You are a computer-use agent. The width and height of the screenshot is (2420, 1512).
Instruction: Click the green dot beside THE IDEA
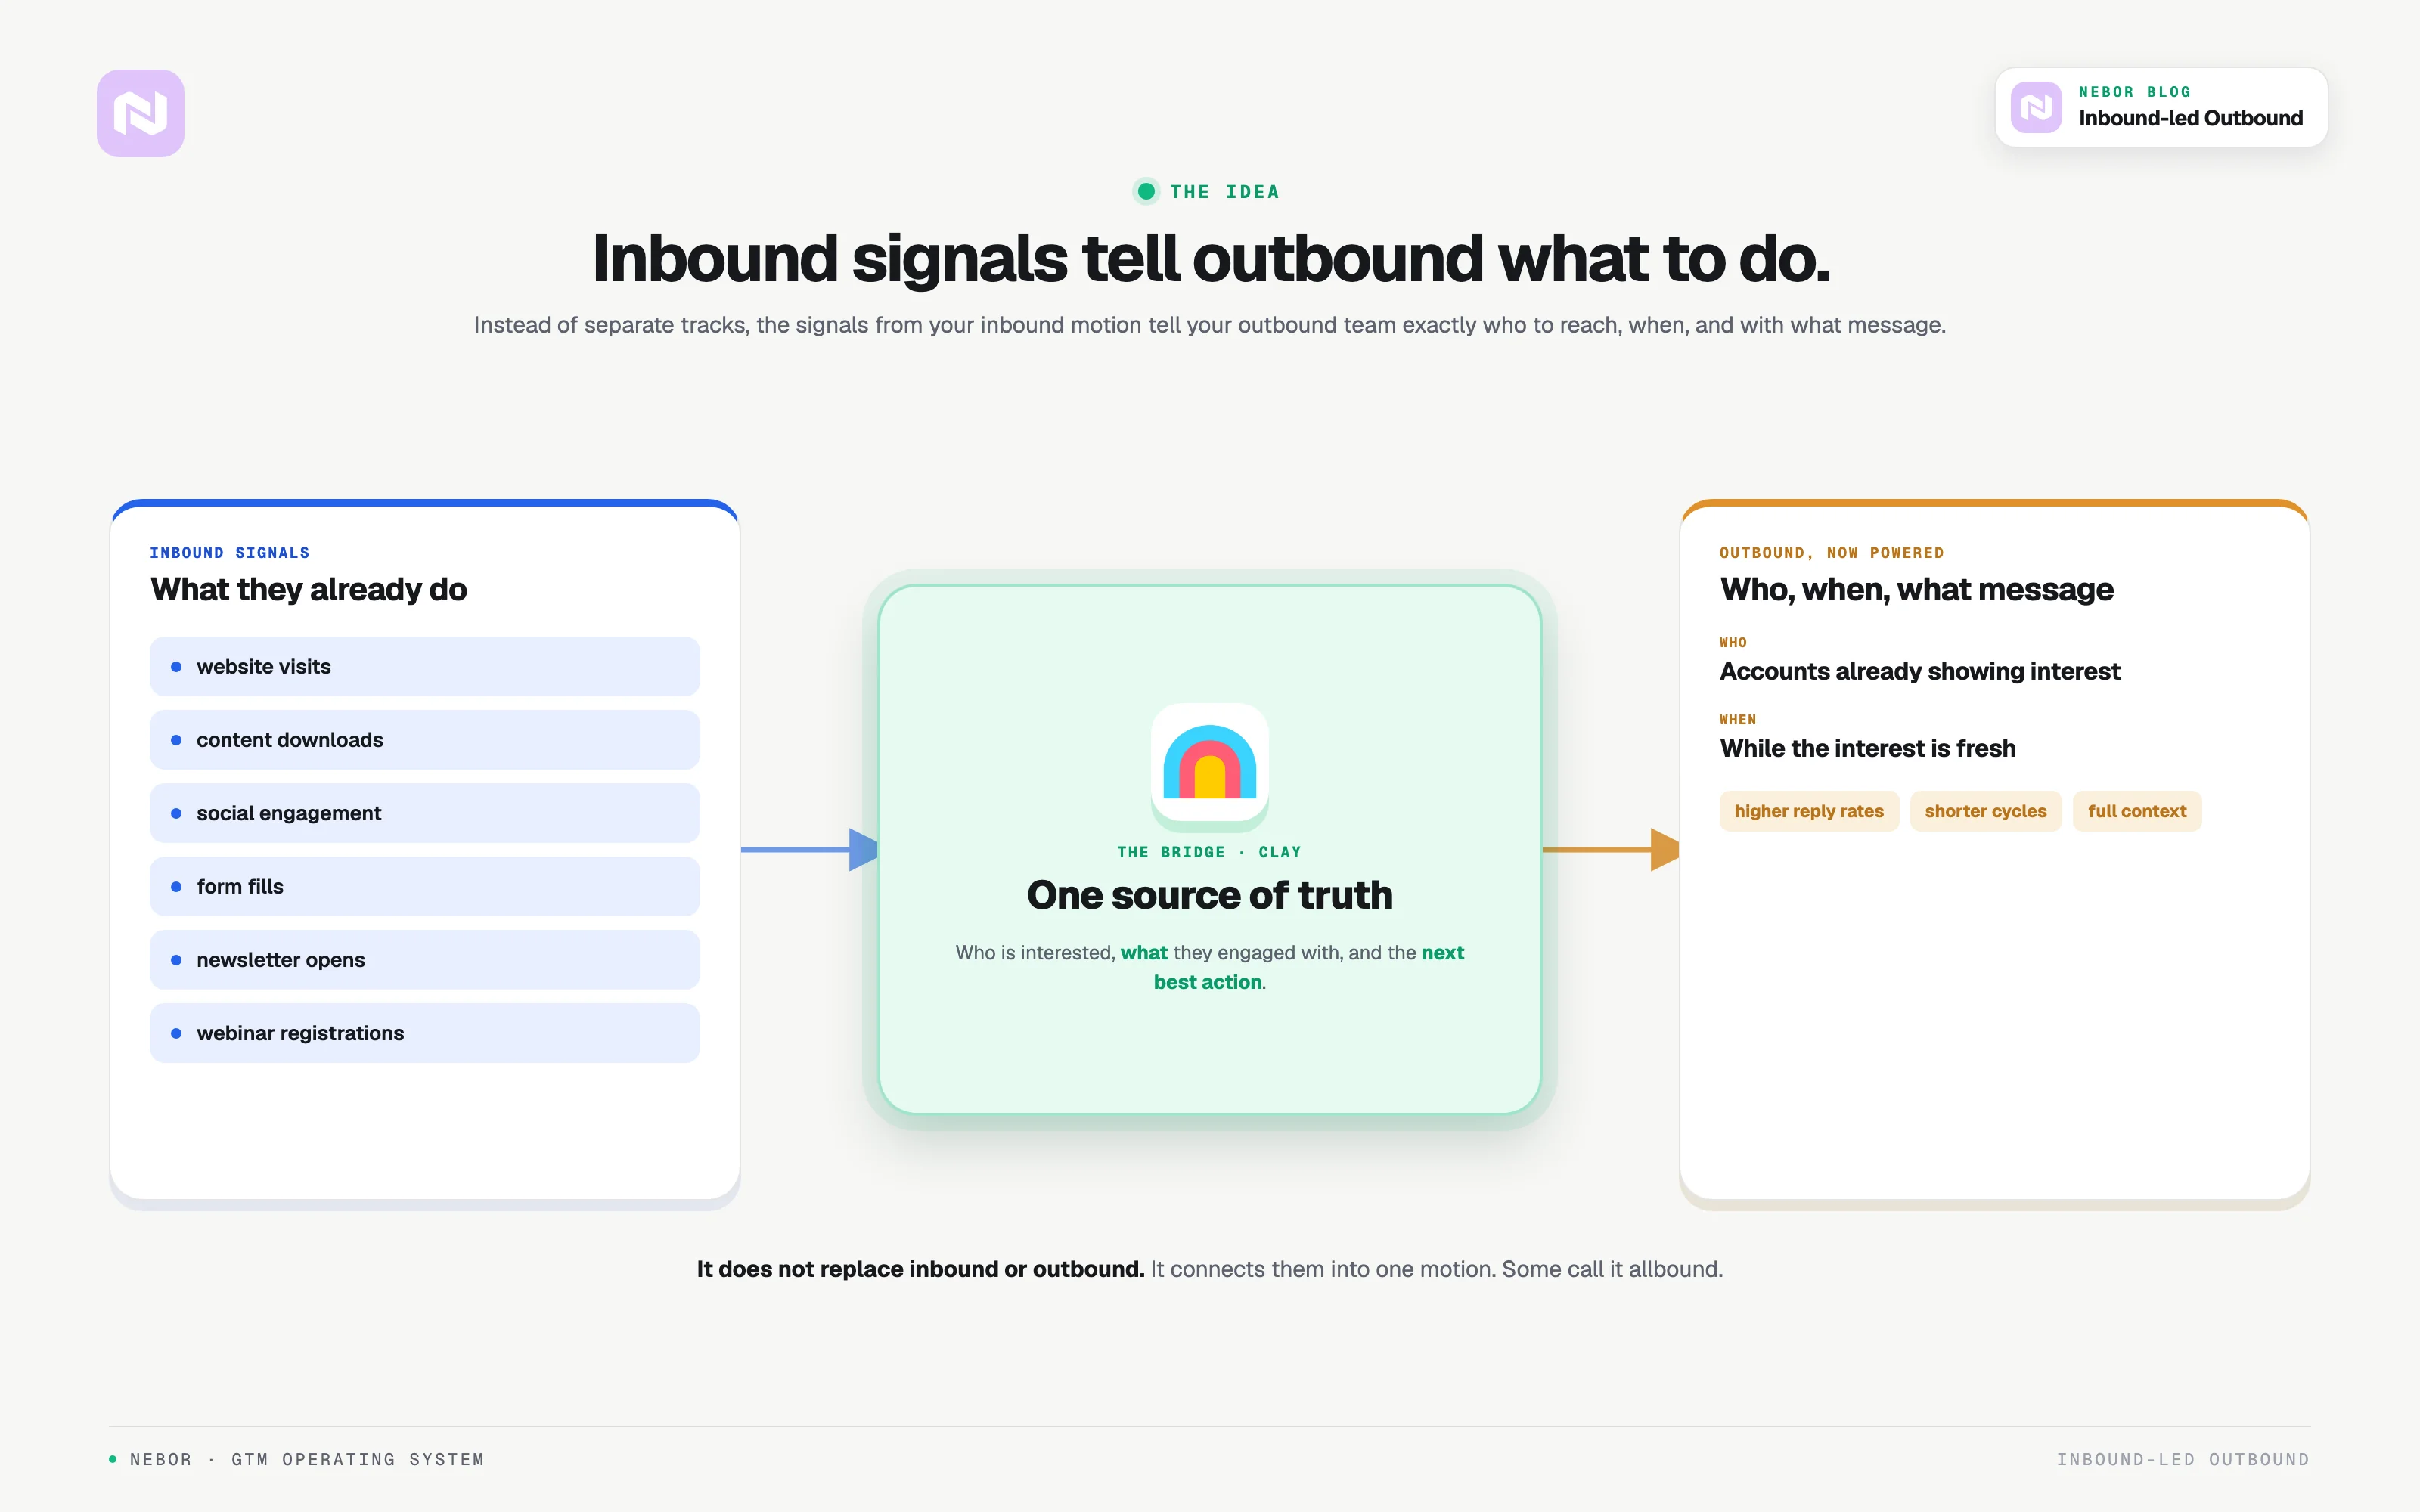[1146, 191]
